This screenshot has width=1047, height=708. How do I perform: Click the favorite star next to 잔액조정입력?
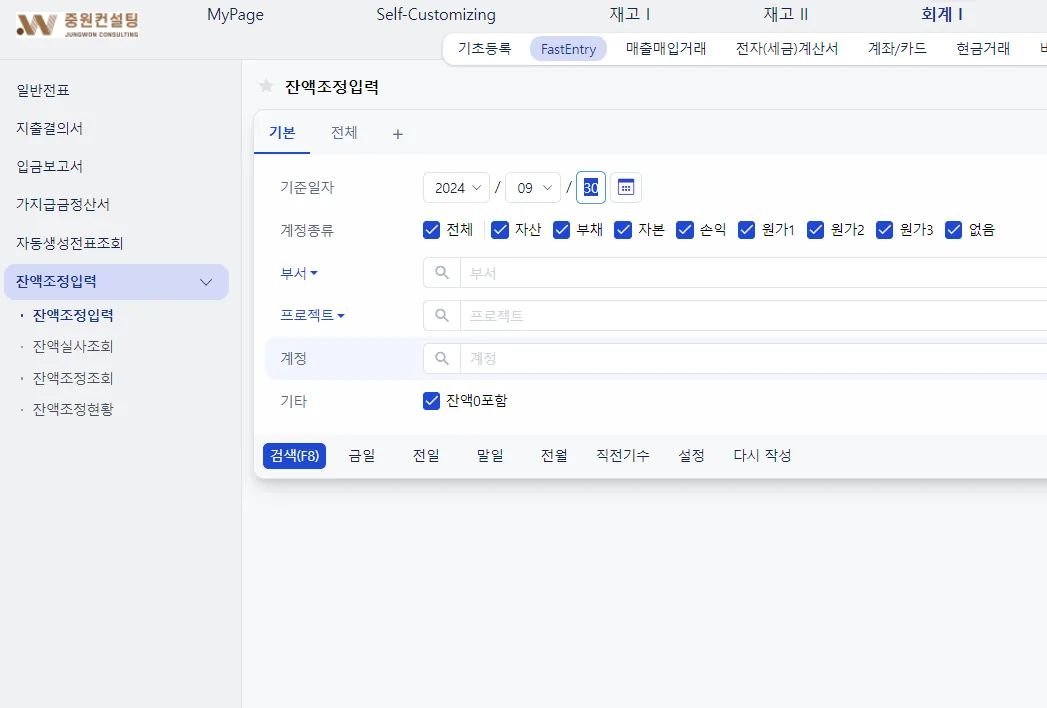[266, 85]
